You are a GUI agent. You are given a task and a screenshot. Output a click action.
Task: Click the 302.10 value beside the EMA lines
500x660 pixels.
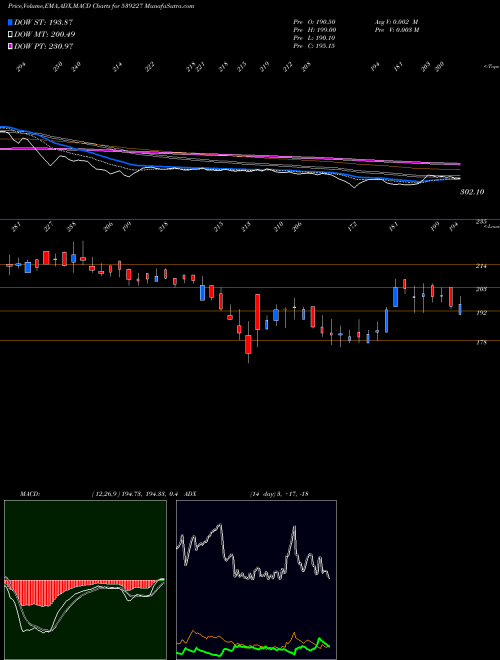(472, 192)
